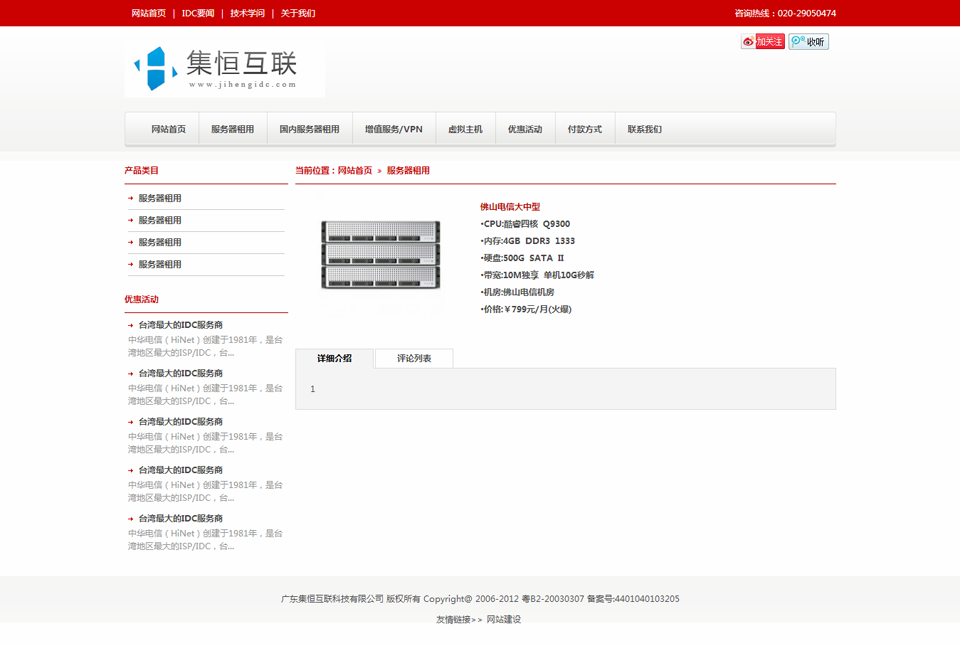Viewport: 960px width, 646px height.
Task: Open the 虚拟主机 navigation item
Action: [x=465, y=129]
